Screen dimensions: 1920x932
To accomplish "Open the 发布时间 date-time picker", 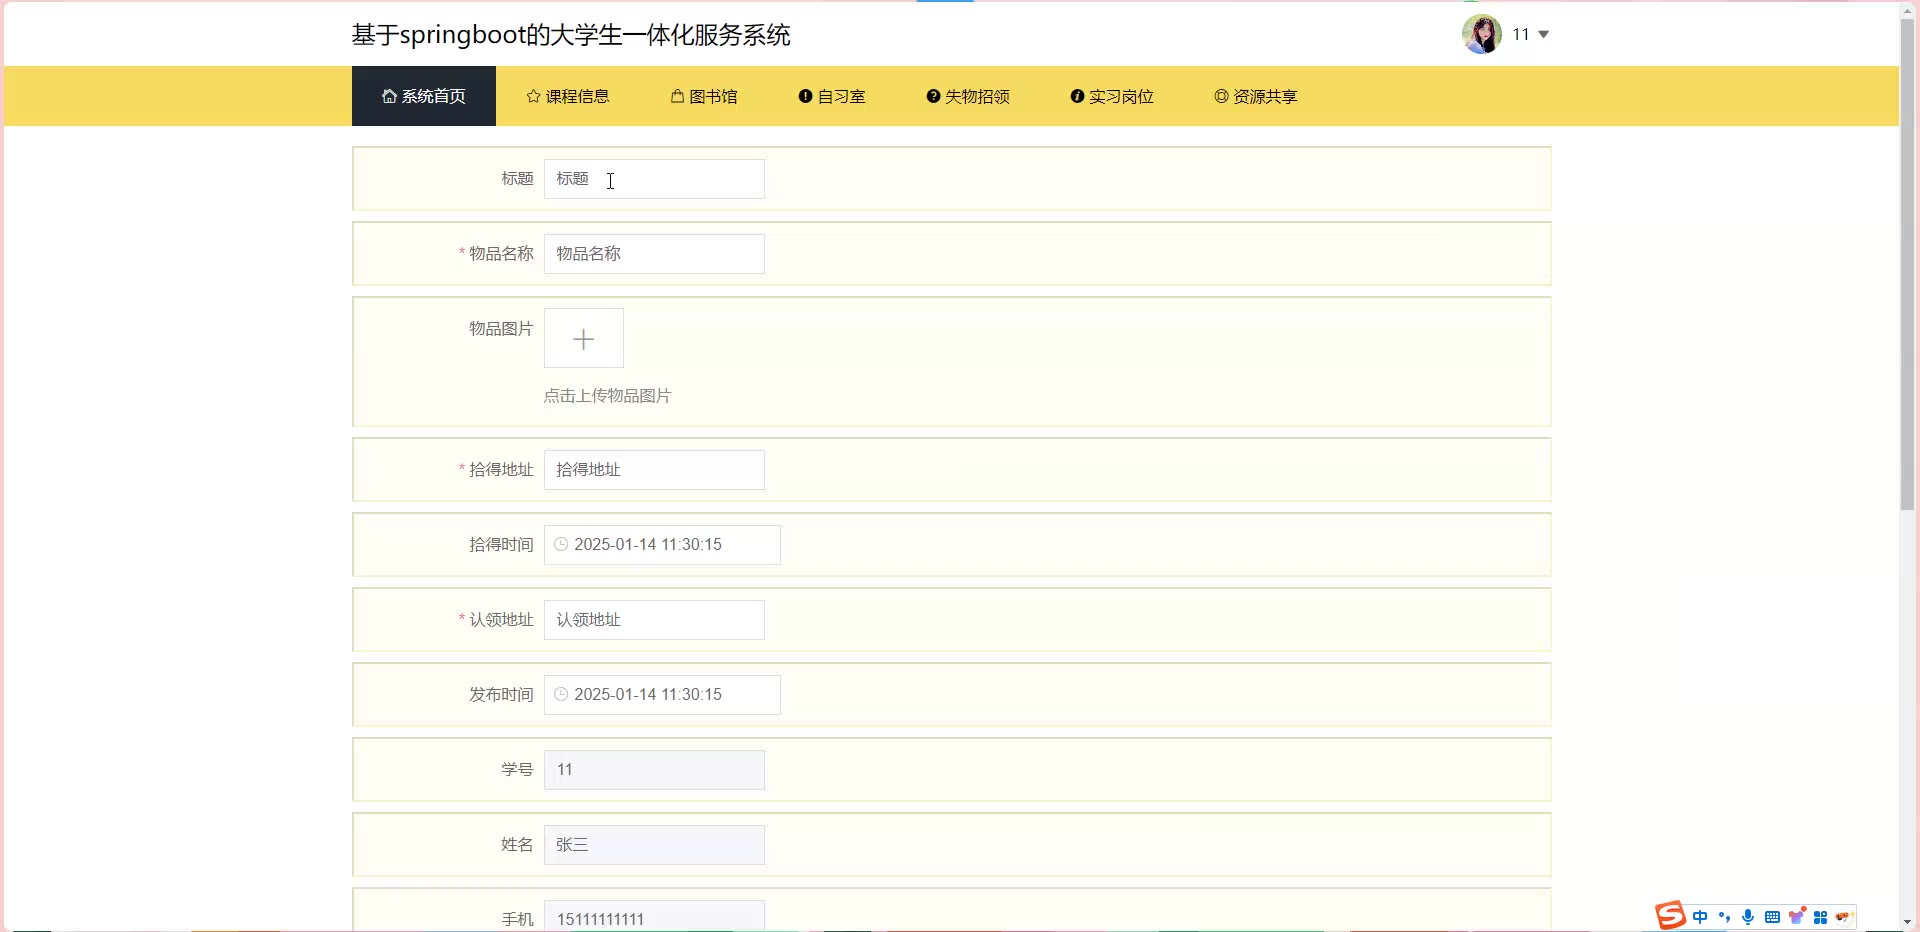I will click(661, 695).
